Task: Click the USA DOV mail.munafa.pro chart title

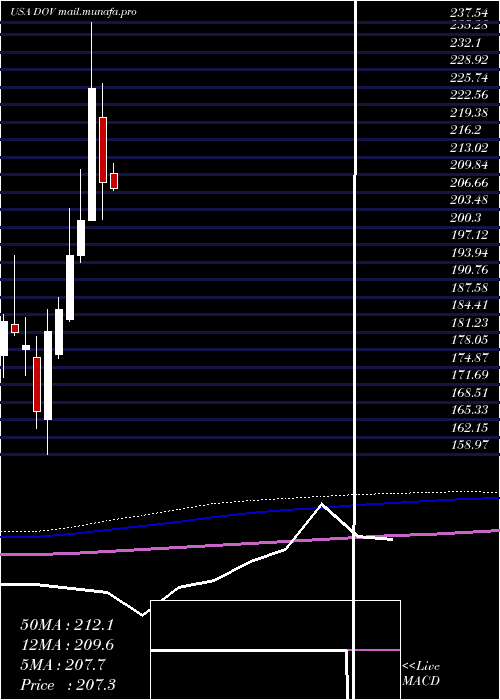Action: (x=73, y=12)
